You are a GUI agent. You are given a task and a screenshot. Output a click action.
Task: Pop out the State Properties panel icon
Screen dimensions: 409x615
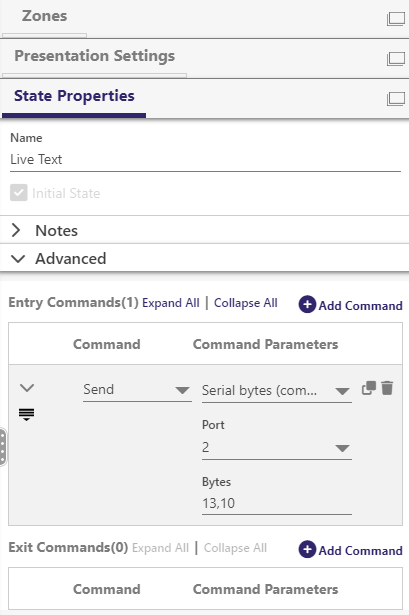click(396, 99)
